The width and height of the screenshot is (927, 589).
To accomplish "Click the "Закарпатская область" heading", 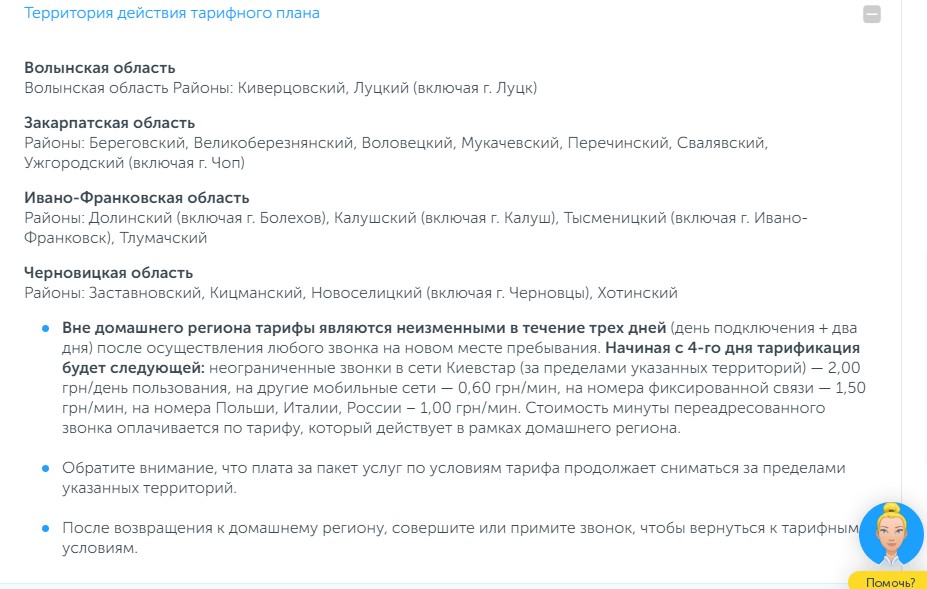I will pyautogui.click(x=110, y=123).
